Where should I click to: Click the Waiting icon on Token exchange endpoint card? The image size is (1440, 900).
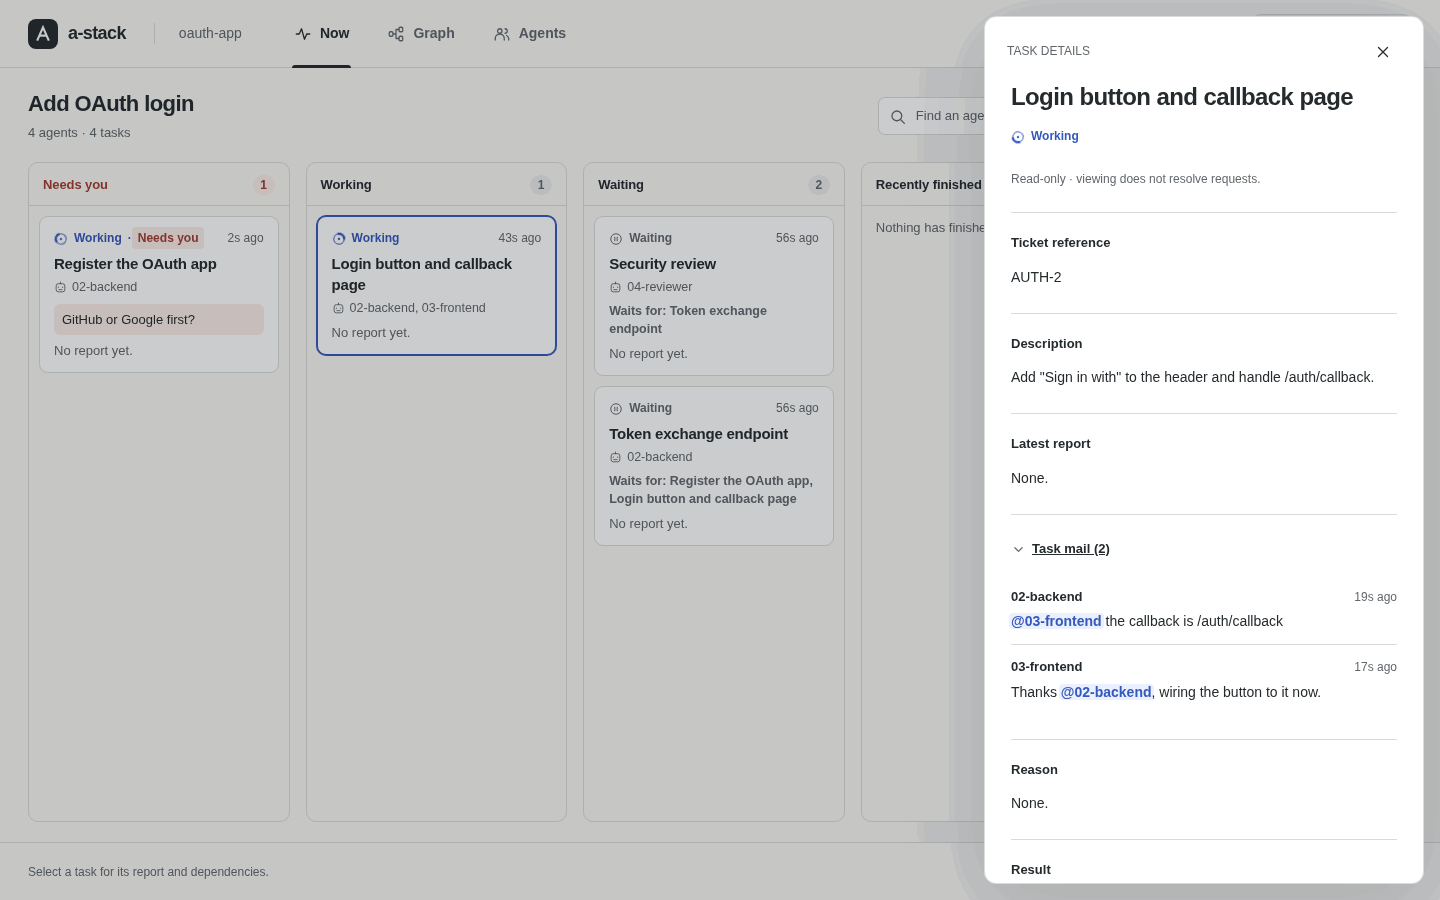[x=616, y=409]
